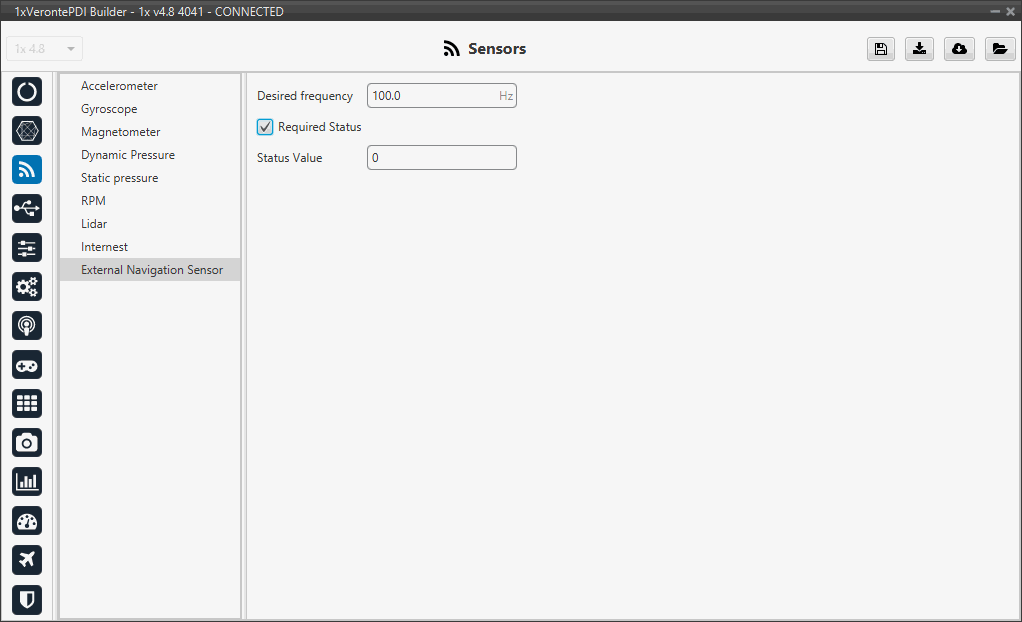
Task: Click the sliders icon in sidebar
Action: click(27, 248)
